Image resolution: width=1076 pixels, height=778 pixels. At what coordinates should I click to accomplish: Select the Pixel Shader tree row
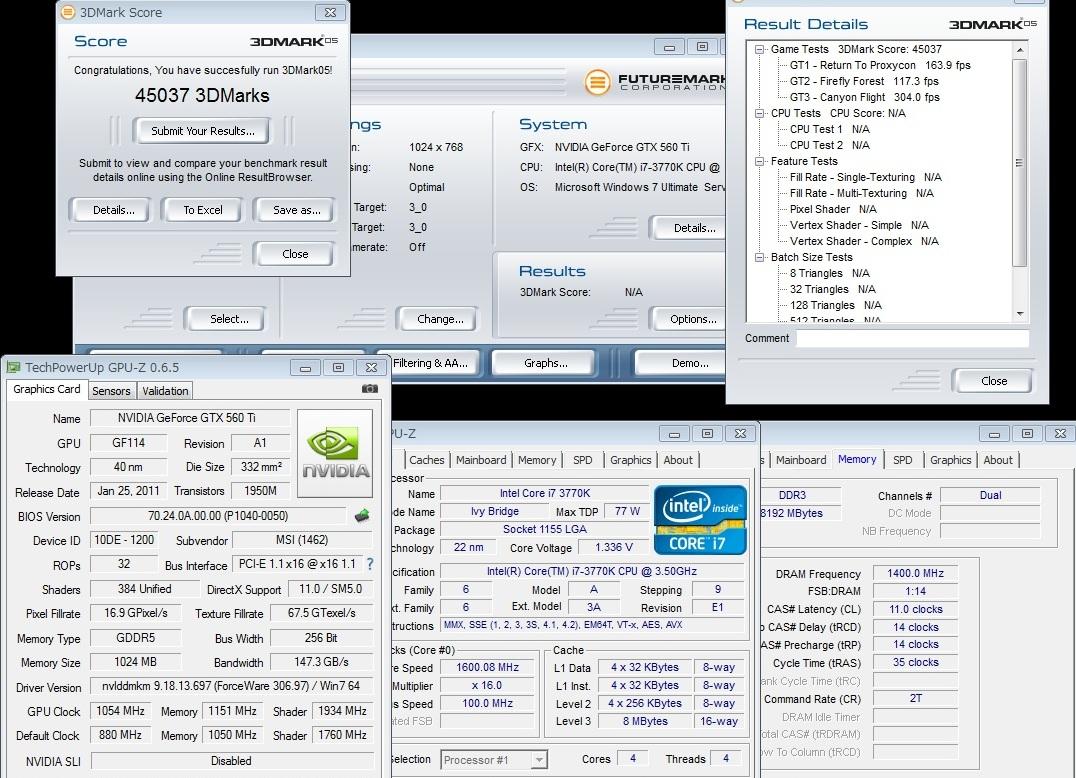(x=833, y=209)
